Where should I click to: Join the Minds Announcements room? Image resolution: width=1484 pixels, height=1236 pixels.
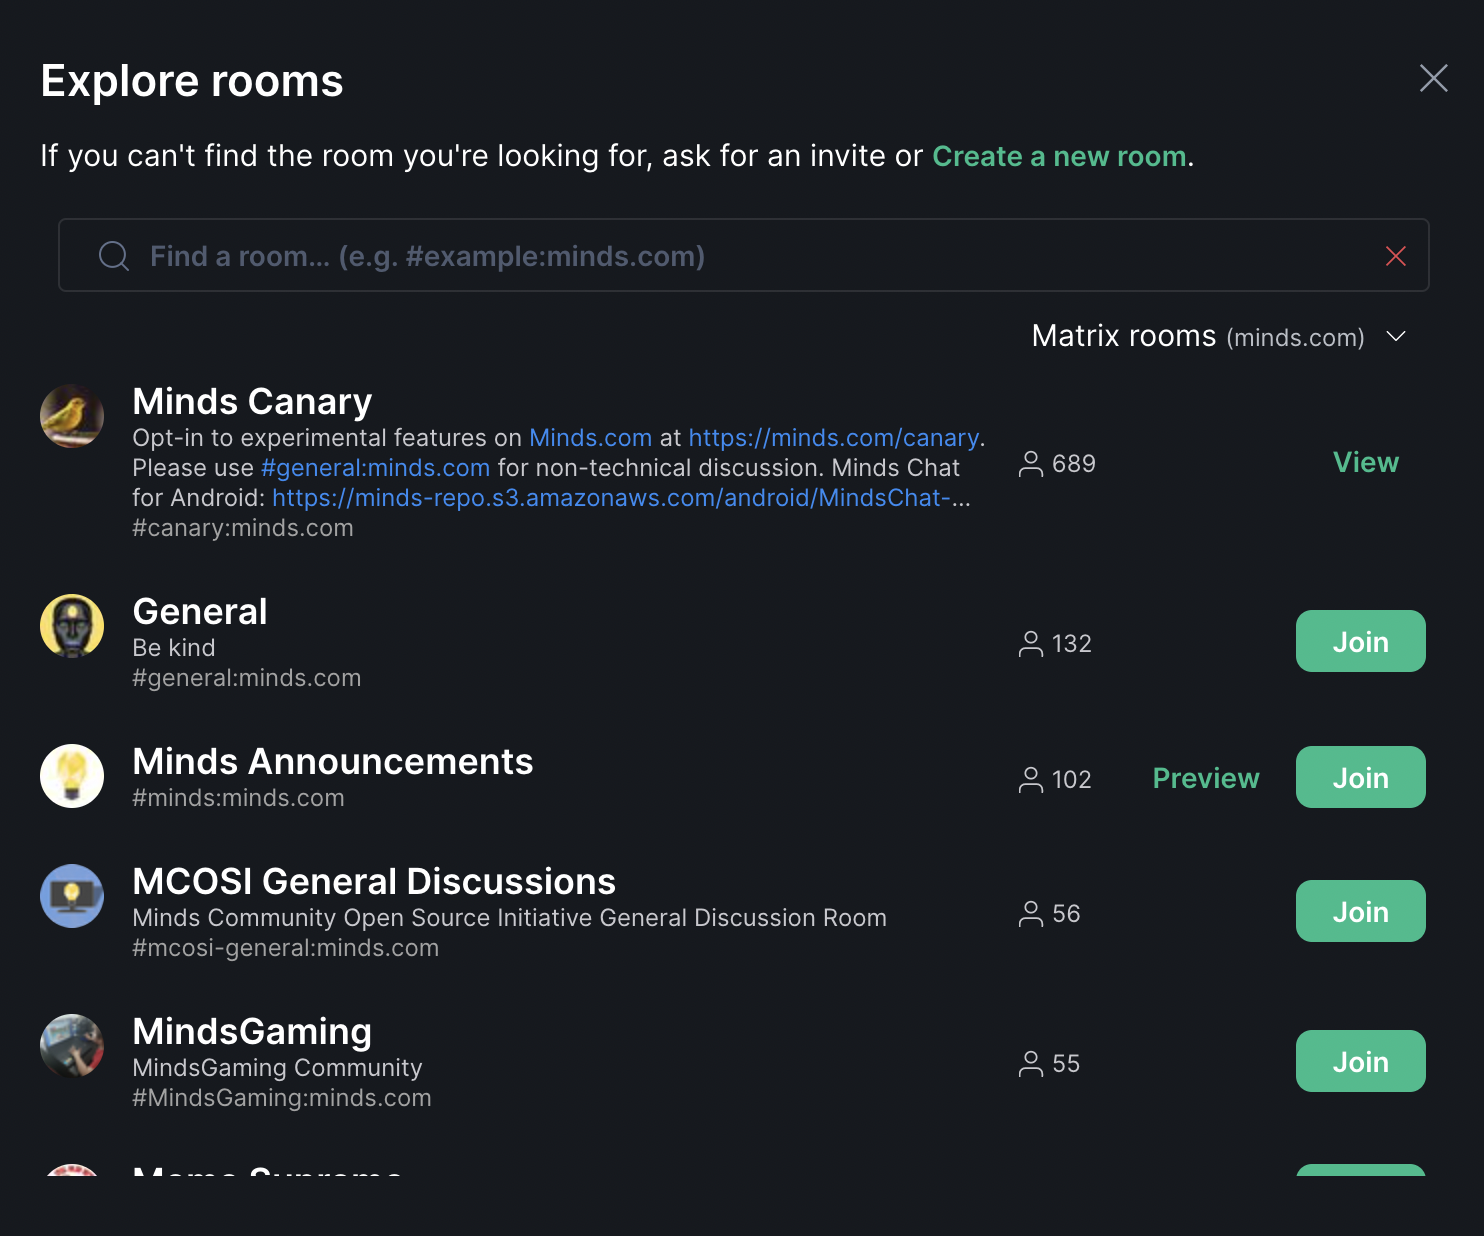click(1360, 777)
